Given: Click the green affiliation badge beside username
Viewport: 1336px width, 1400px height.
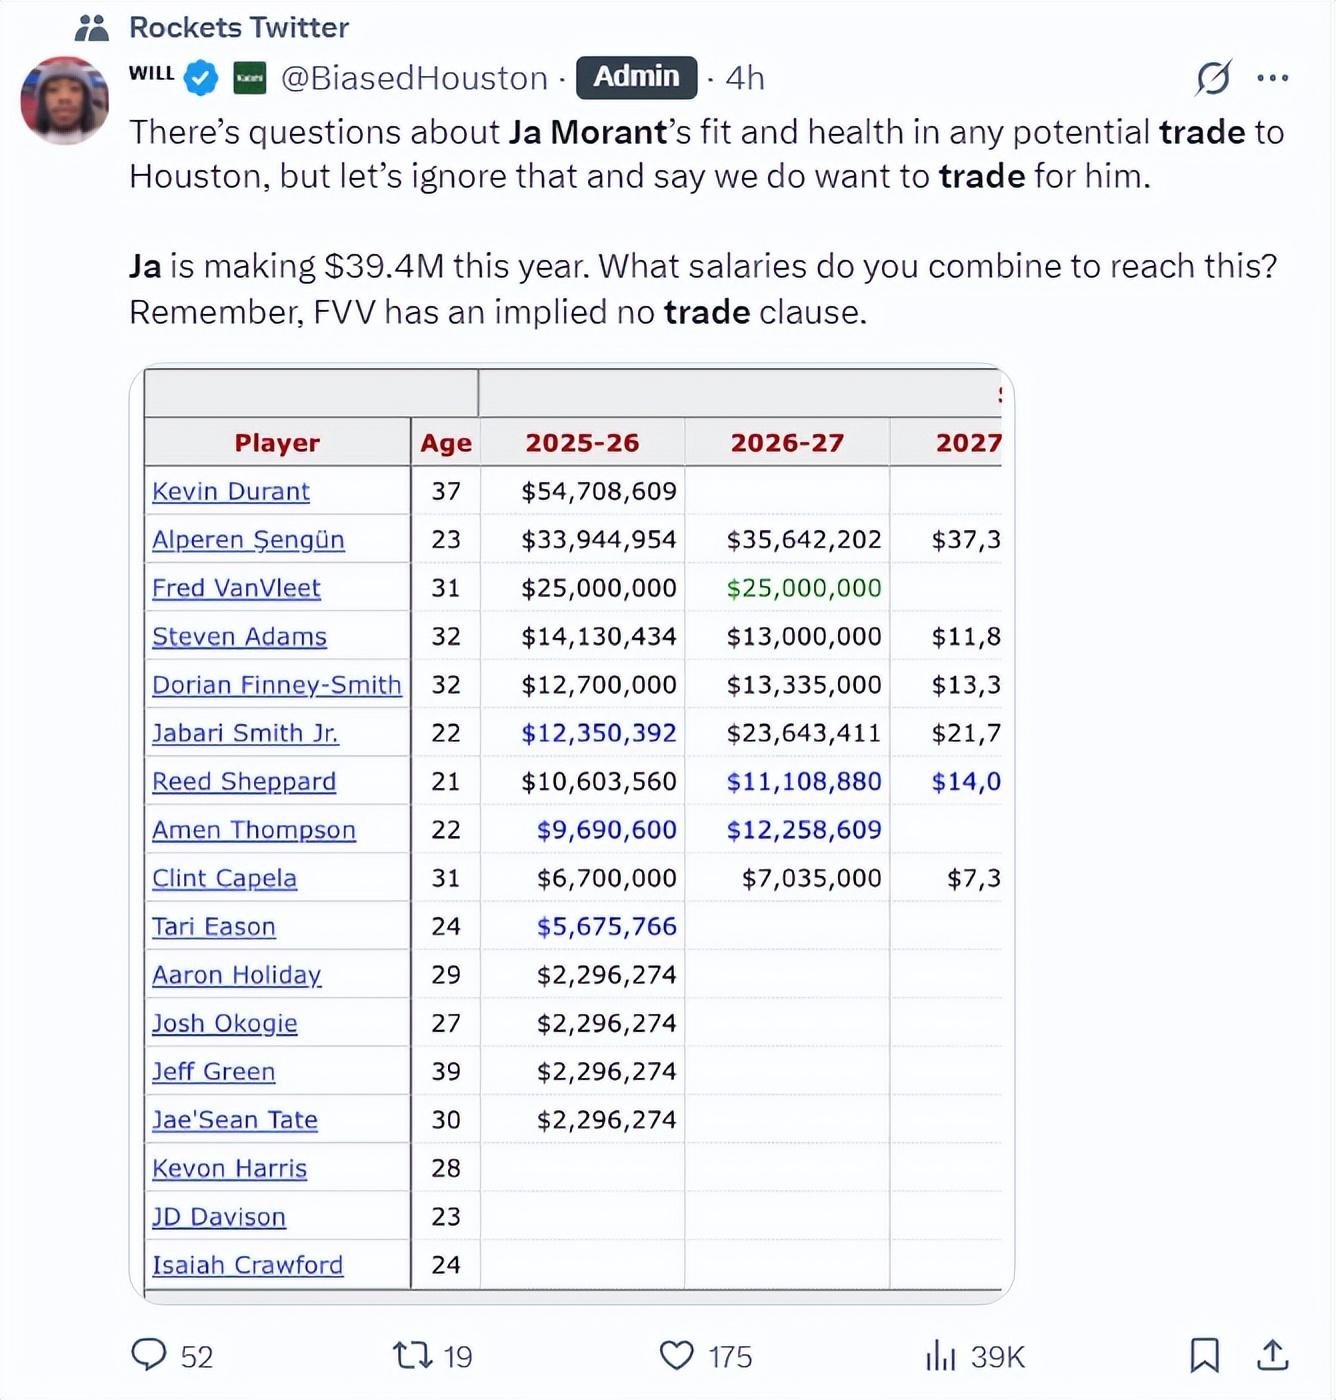Looking at the screenshot, I should pyautogui.click(x=250, y=77).
